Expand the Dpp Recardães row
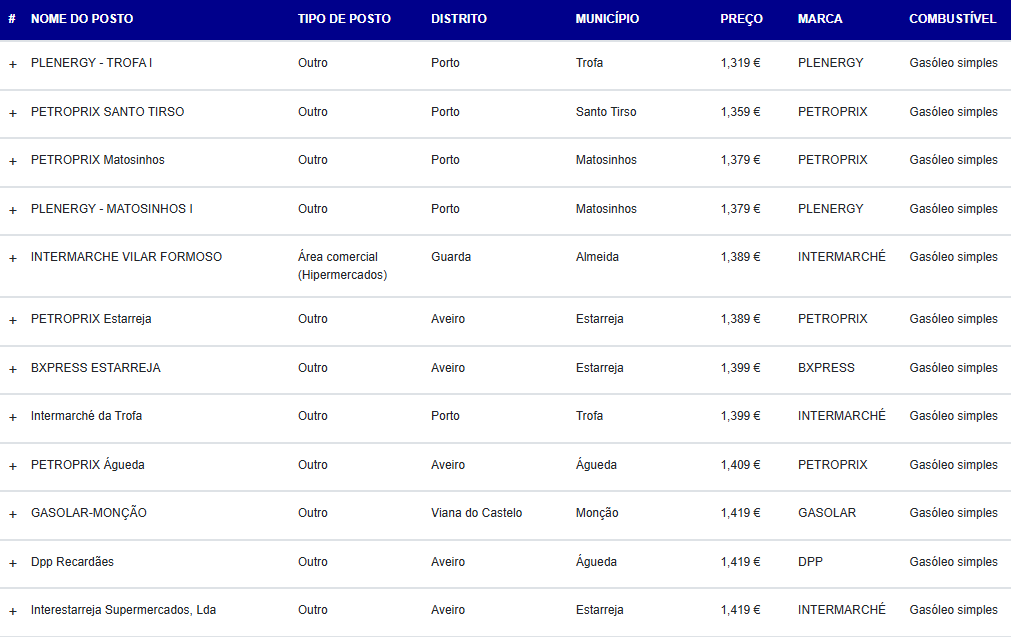Image resolution: width=1011 pixels, height=637 pixels. coord(13,563)
